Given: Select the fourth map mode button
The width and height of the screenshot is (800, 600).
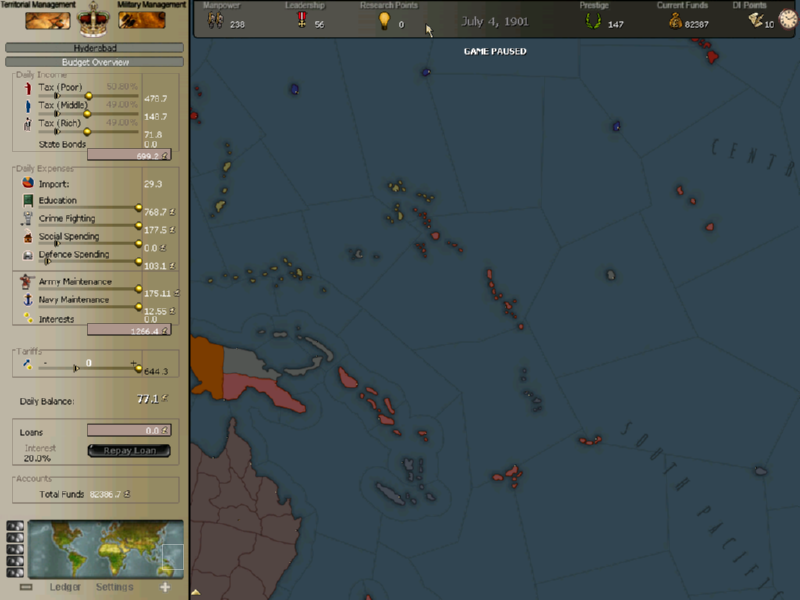Looking at the screenshot, I should click(15, 561).
